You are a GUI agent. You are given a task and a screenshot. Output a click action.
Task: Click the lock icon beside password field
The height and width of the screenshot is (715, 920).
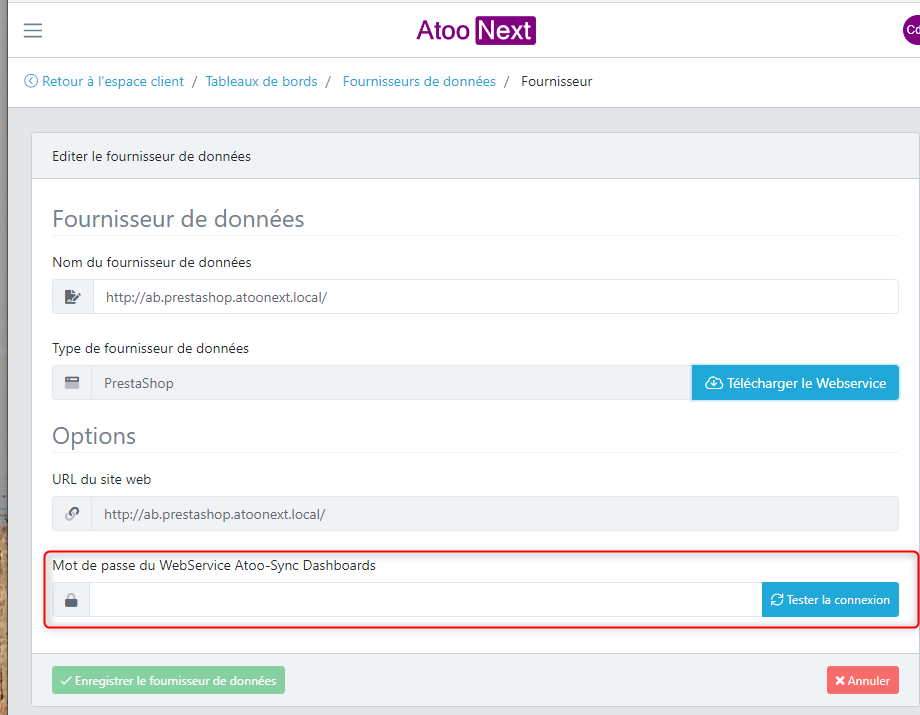click(x=71, y=600)
